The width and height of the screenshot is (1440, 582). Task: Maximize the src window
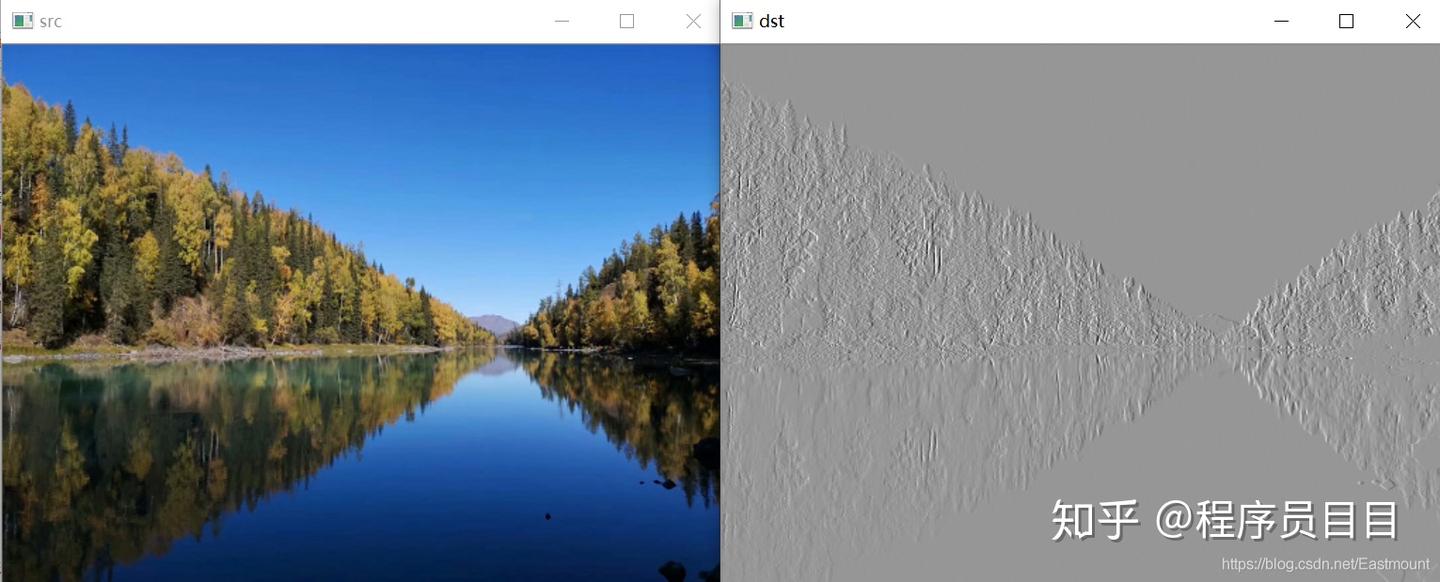tap(627, 21)
